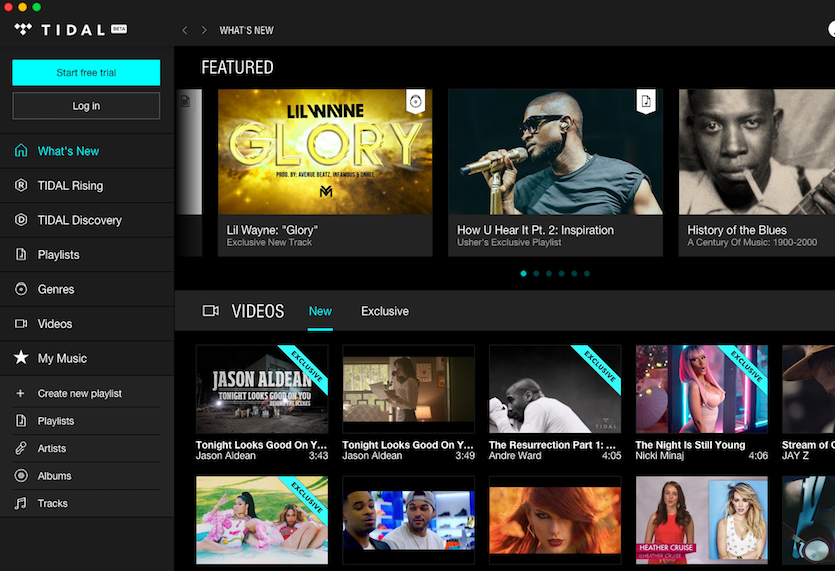This screenshot has width=835, height=571.
Task: Open the pool party exclusive video thumbnail
Action: coord(262,520)
